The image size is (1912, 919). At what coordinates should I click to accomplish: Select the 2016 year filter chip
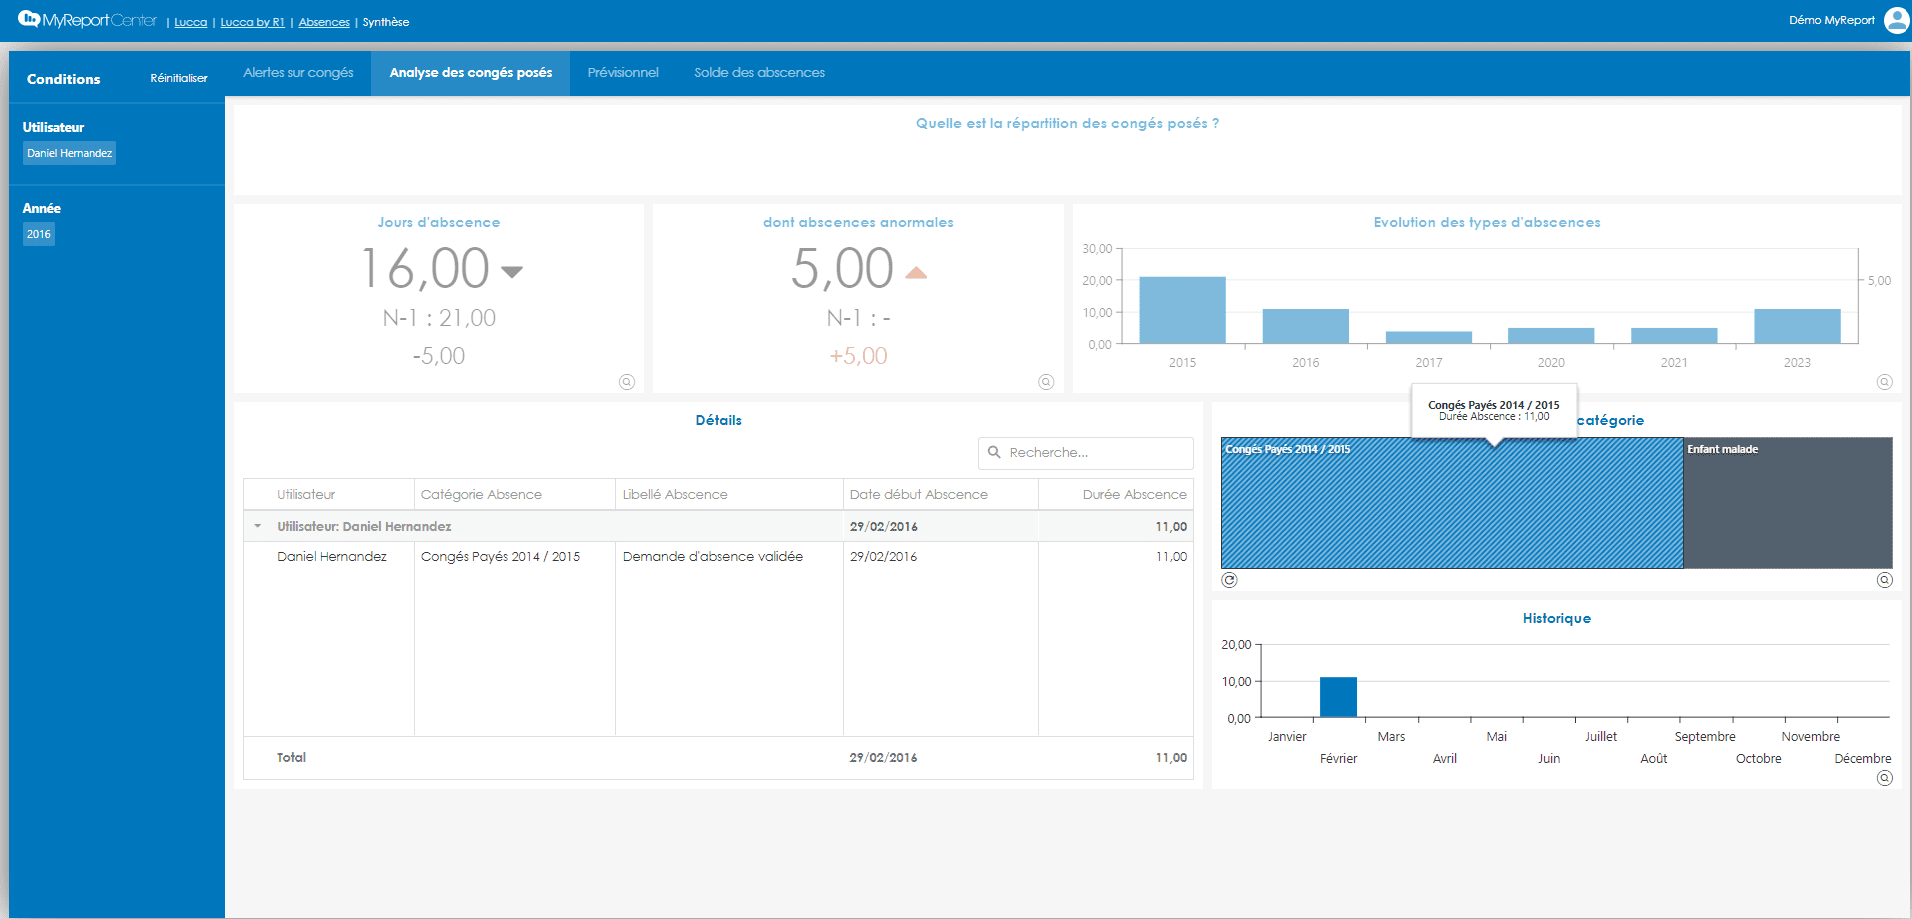(x=39, y=234)
